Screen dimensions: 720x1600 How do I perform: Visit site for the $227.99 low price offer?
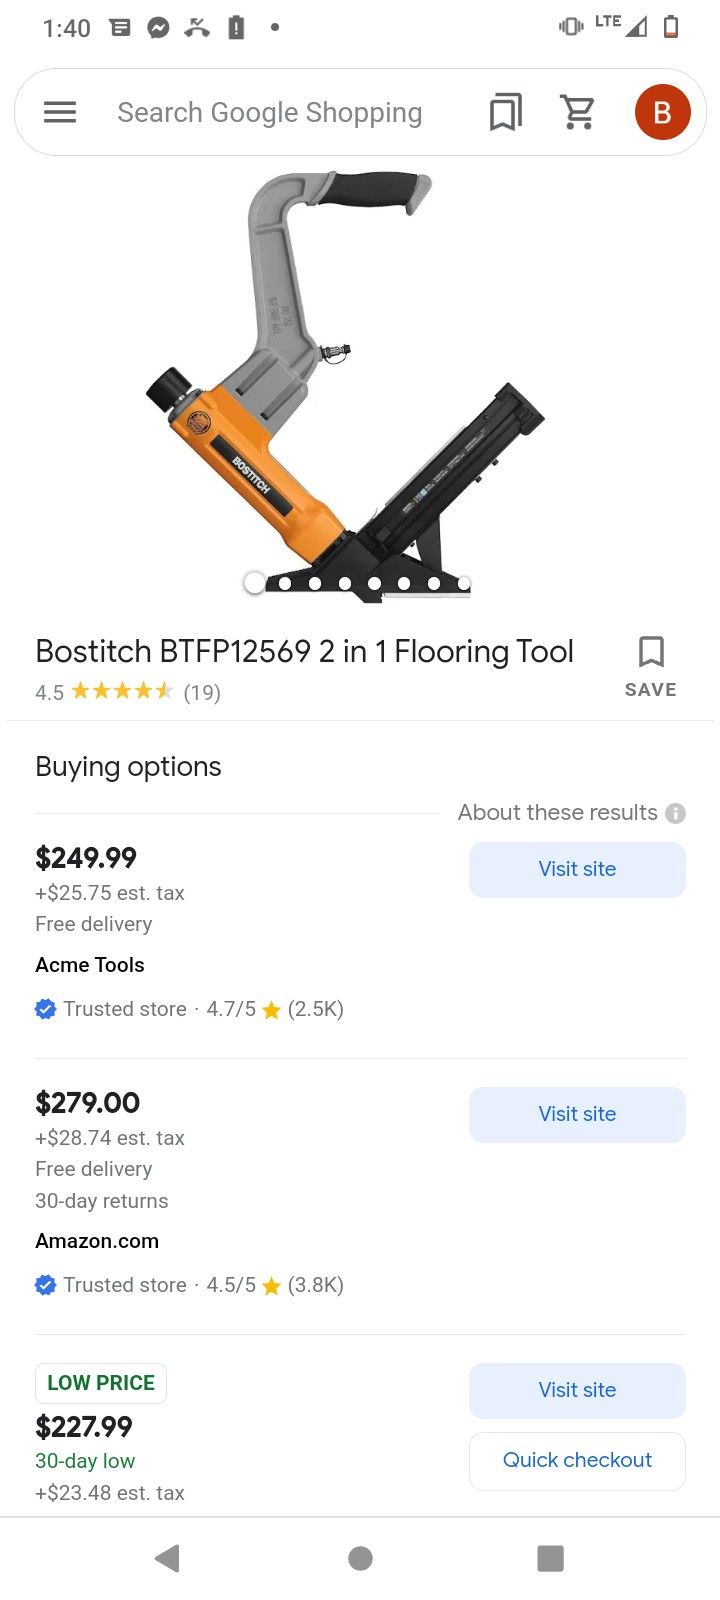pyautogui.click(x=577, y=1390)
